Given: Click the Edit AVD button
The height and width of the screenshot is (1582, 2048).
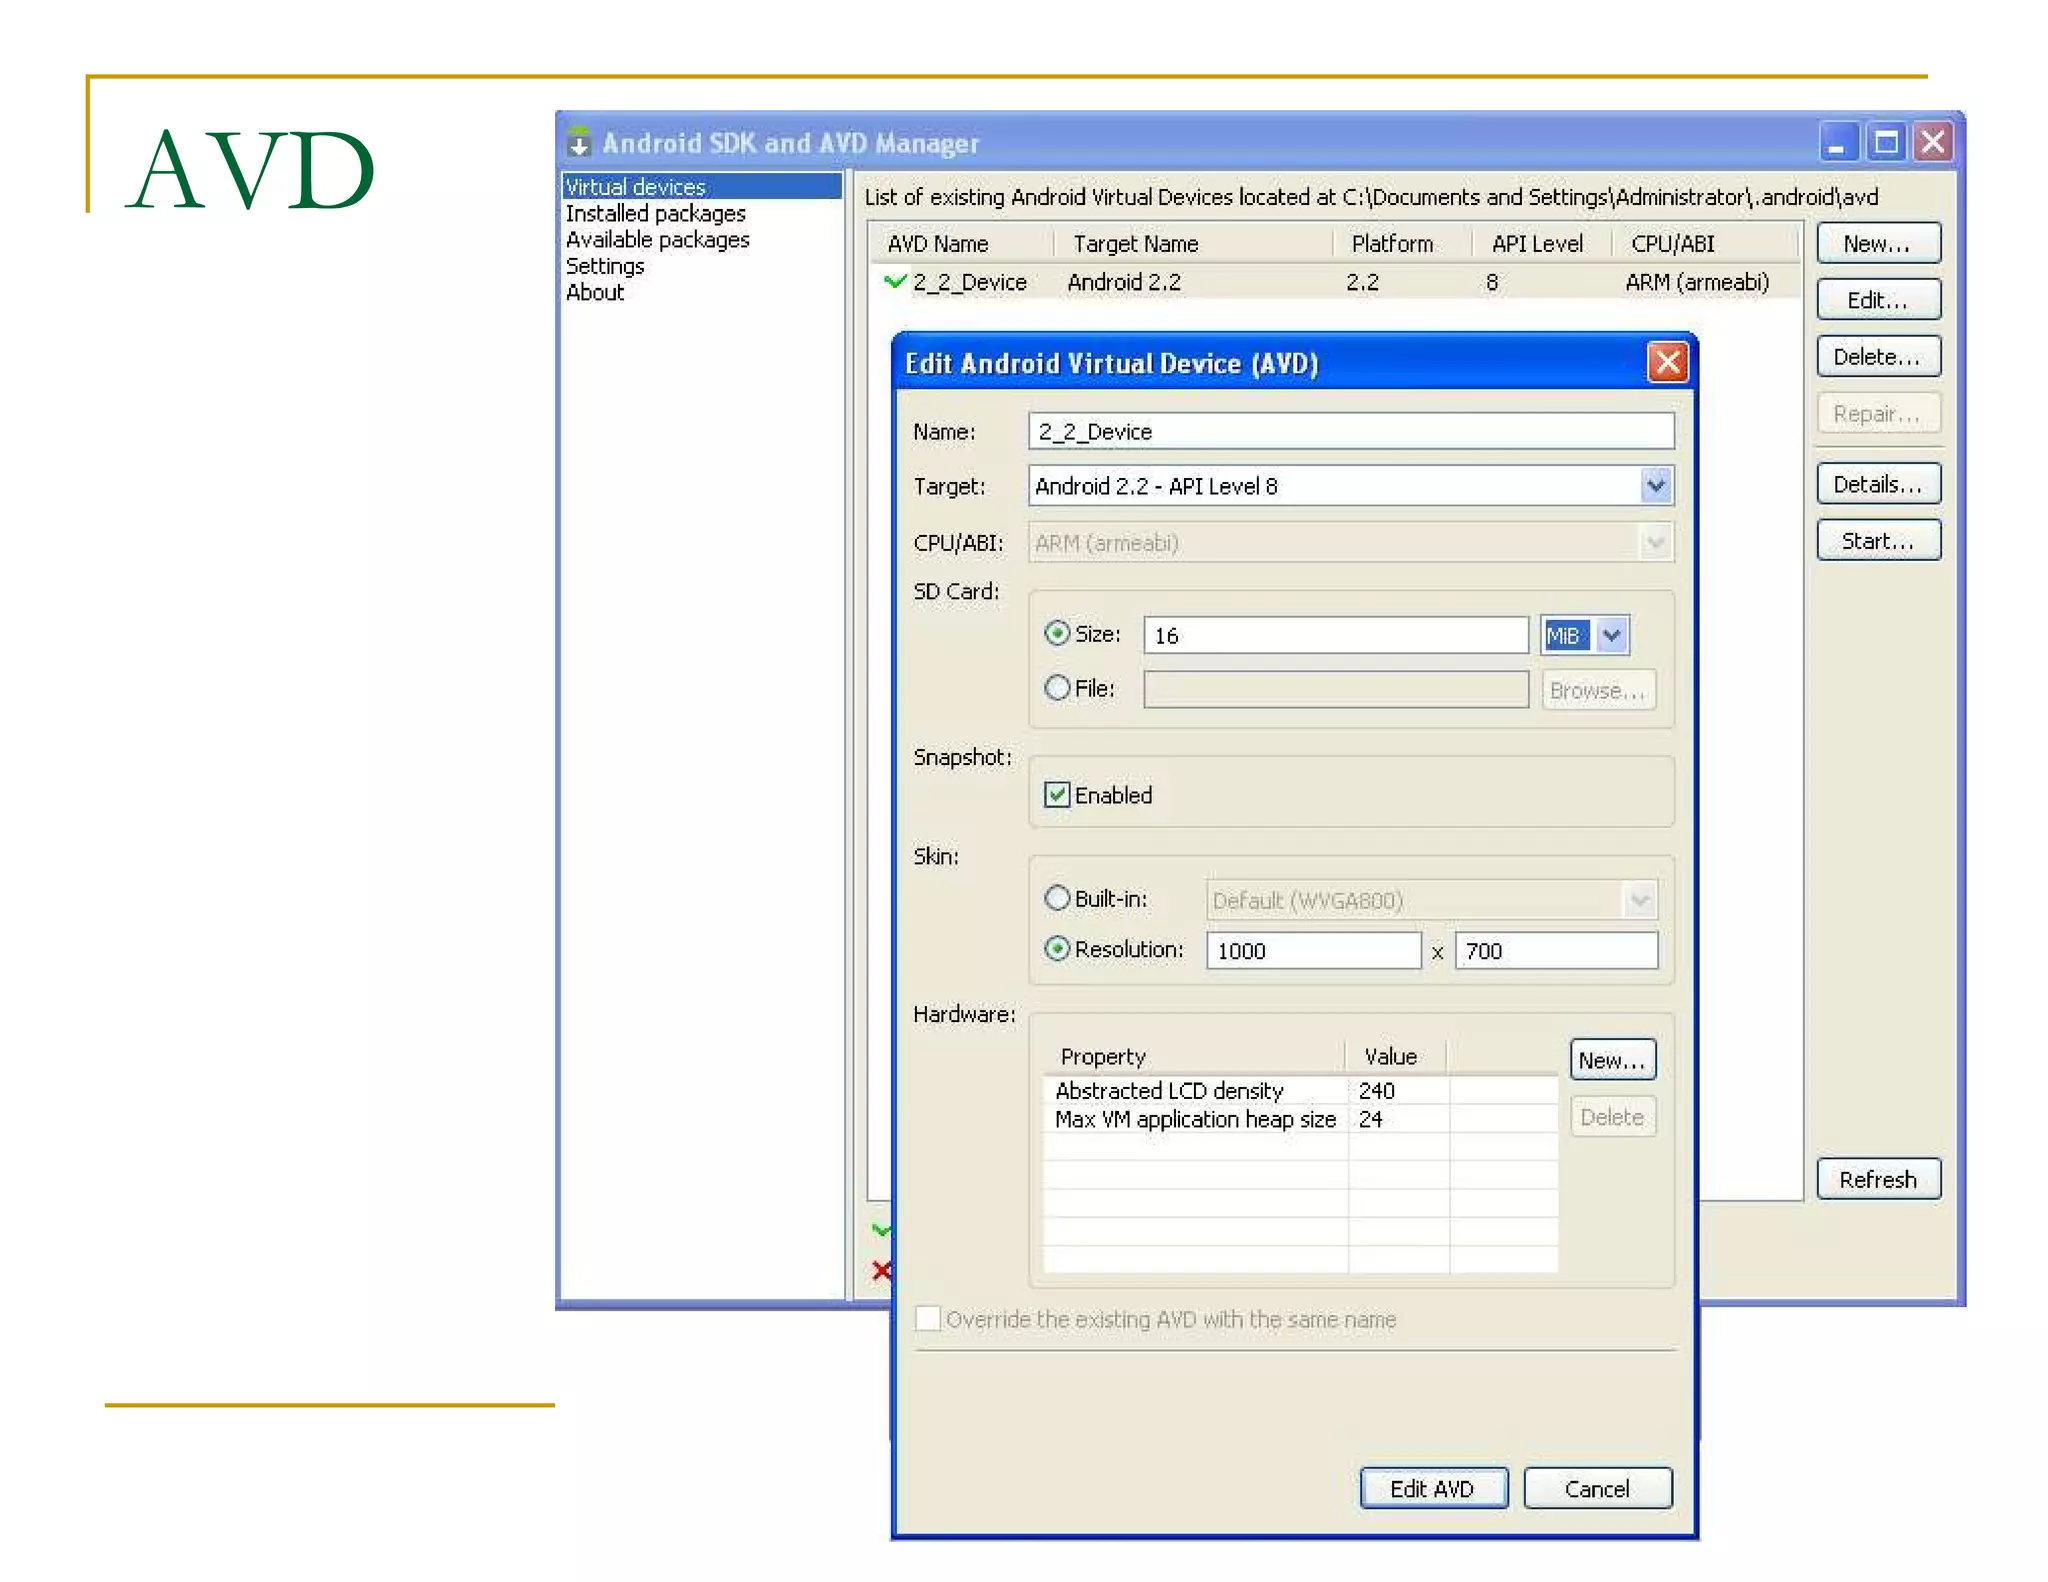Looking at the screenshot, I should [1433, 1488].
